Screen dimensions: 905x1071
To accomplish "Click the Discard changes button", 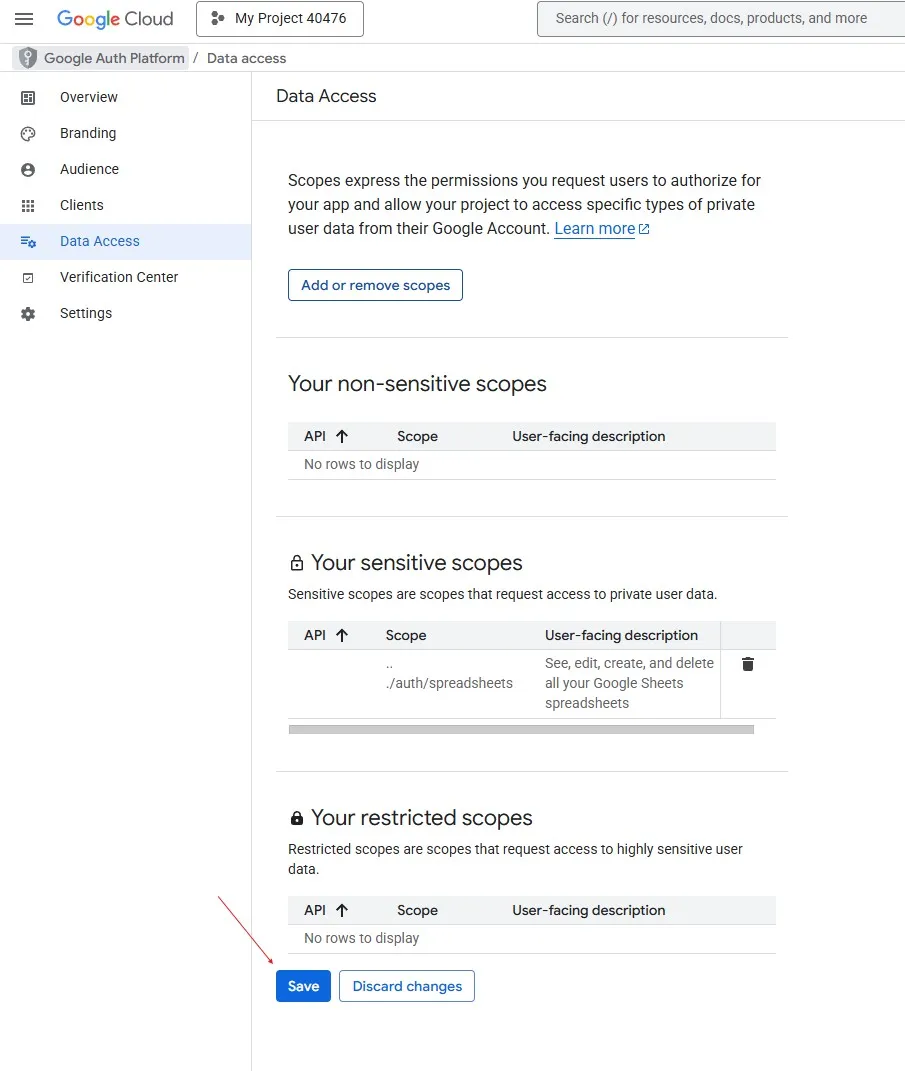I will pos(407,986).
